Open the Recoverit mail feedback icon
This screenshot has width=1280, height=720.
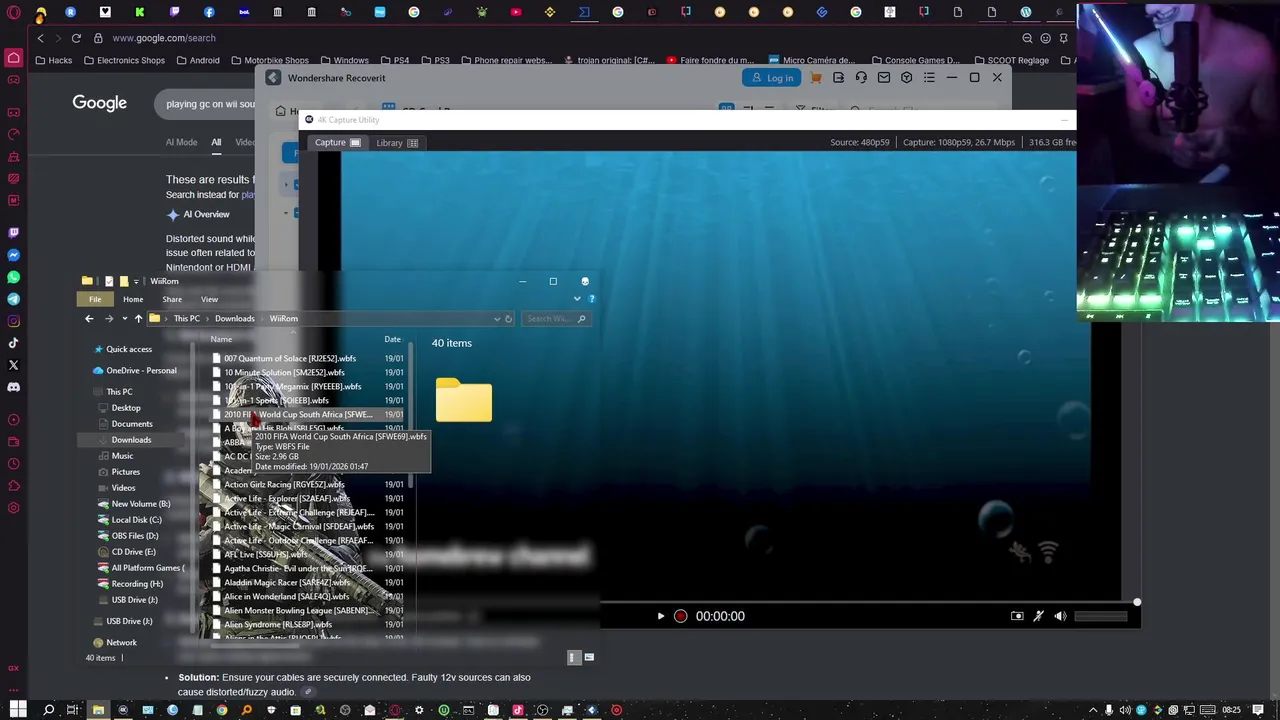click(884, 78)
